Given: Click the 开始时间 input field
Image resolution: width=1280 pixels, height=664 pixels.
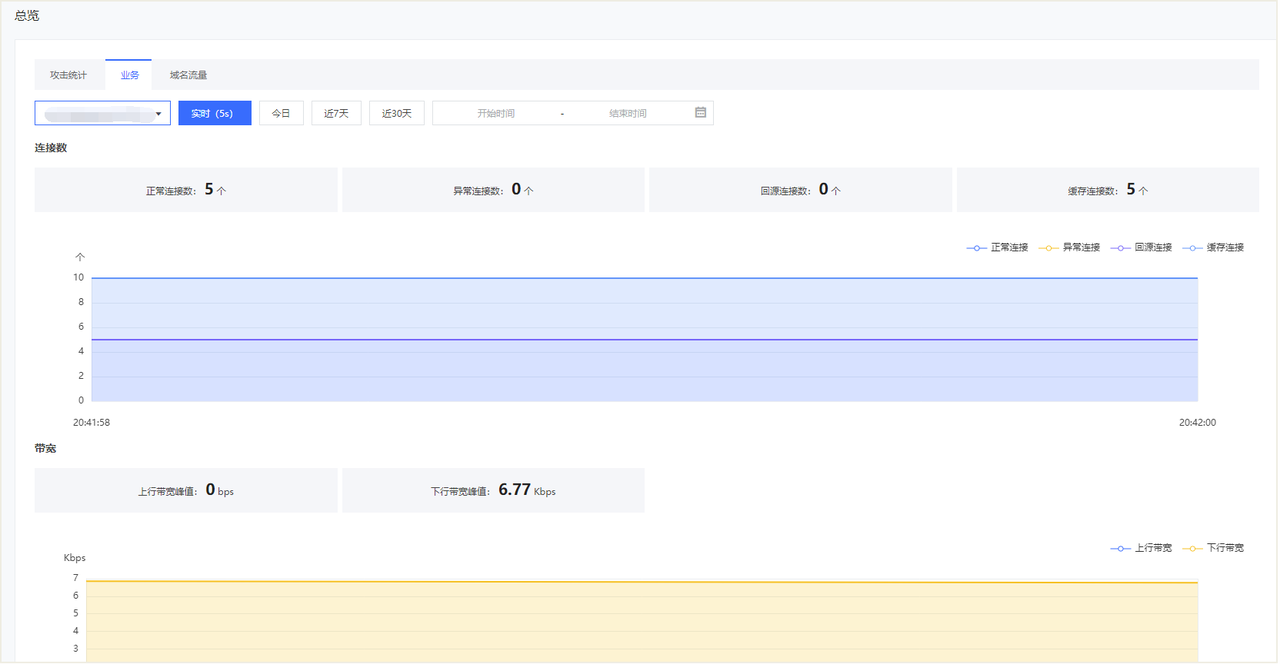Looking at the screenshot, I should click(495, 113).
